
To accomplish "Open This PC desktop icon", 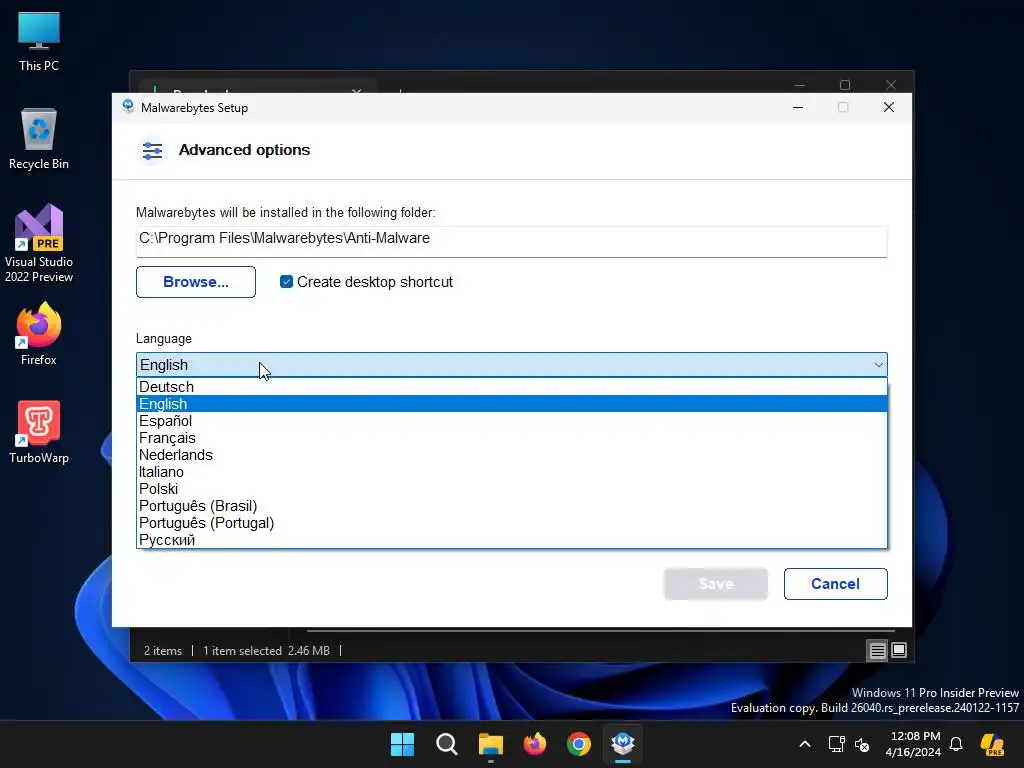I will click(39, 40).
